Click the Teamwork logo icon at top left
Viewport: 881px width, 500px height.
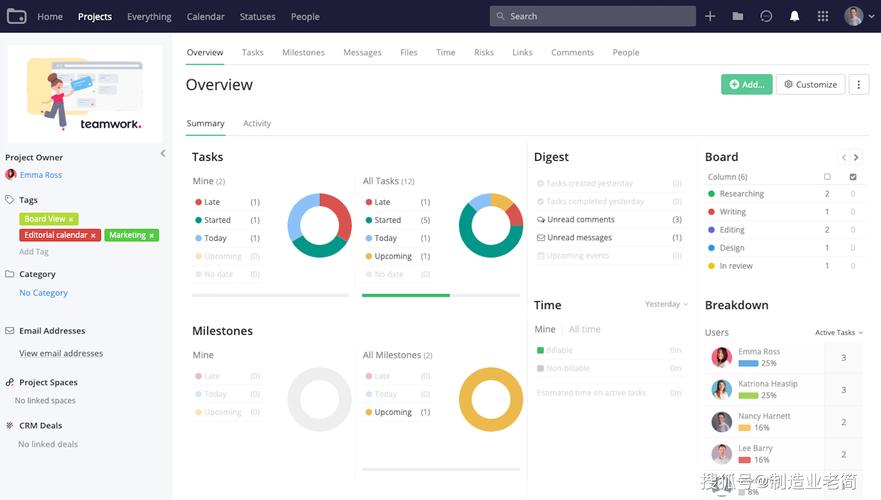[x=15, y=16]
